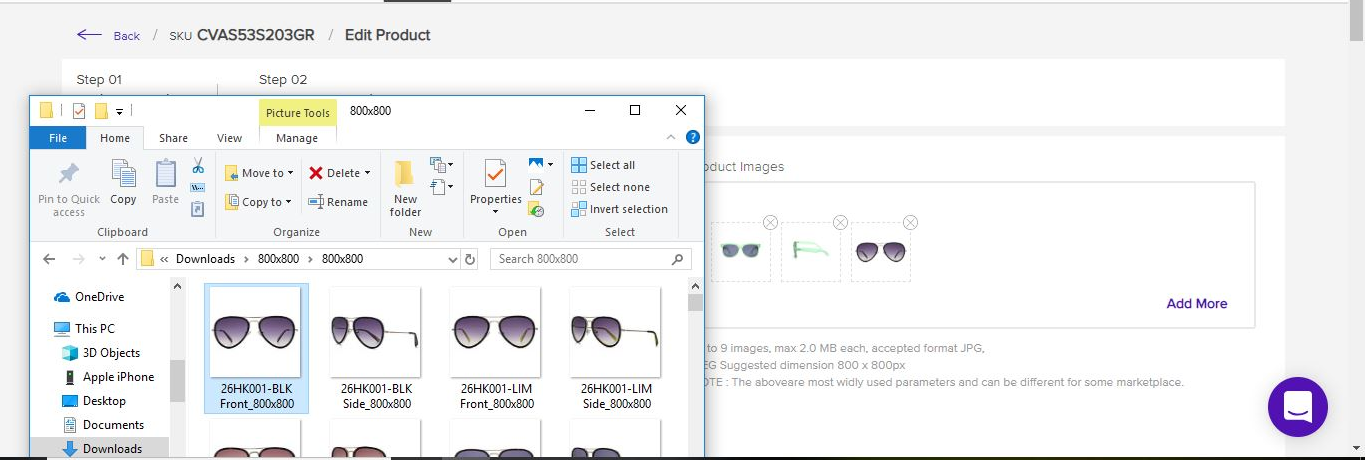Open Customize Quick Access Toolbar dropdown
1365x460 pixels.
[x=119, y=111]
